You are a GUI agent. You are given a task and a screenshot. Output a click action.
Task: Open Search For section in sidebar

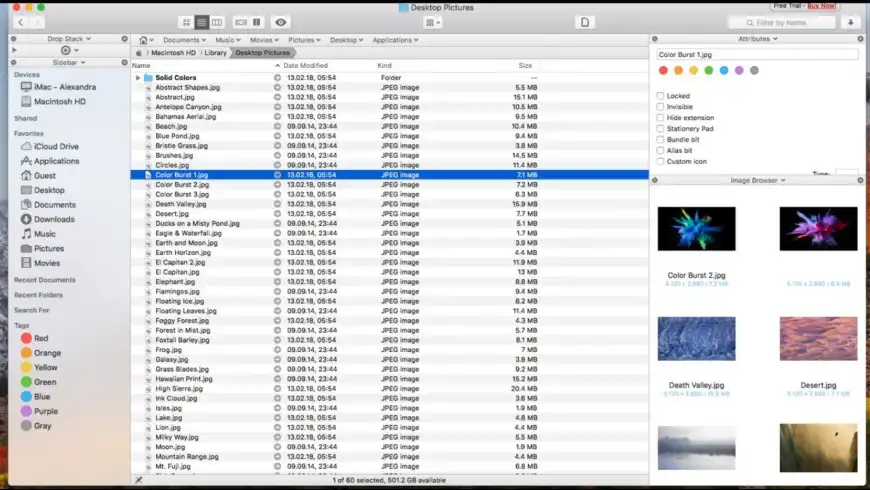(x=32, y=310)
